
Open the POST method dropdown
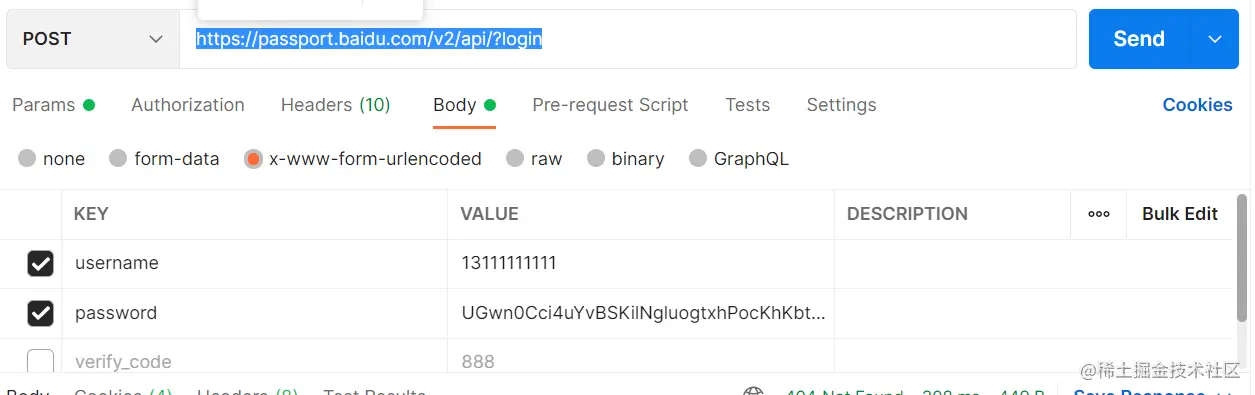coord(93,39)
